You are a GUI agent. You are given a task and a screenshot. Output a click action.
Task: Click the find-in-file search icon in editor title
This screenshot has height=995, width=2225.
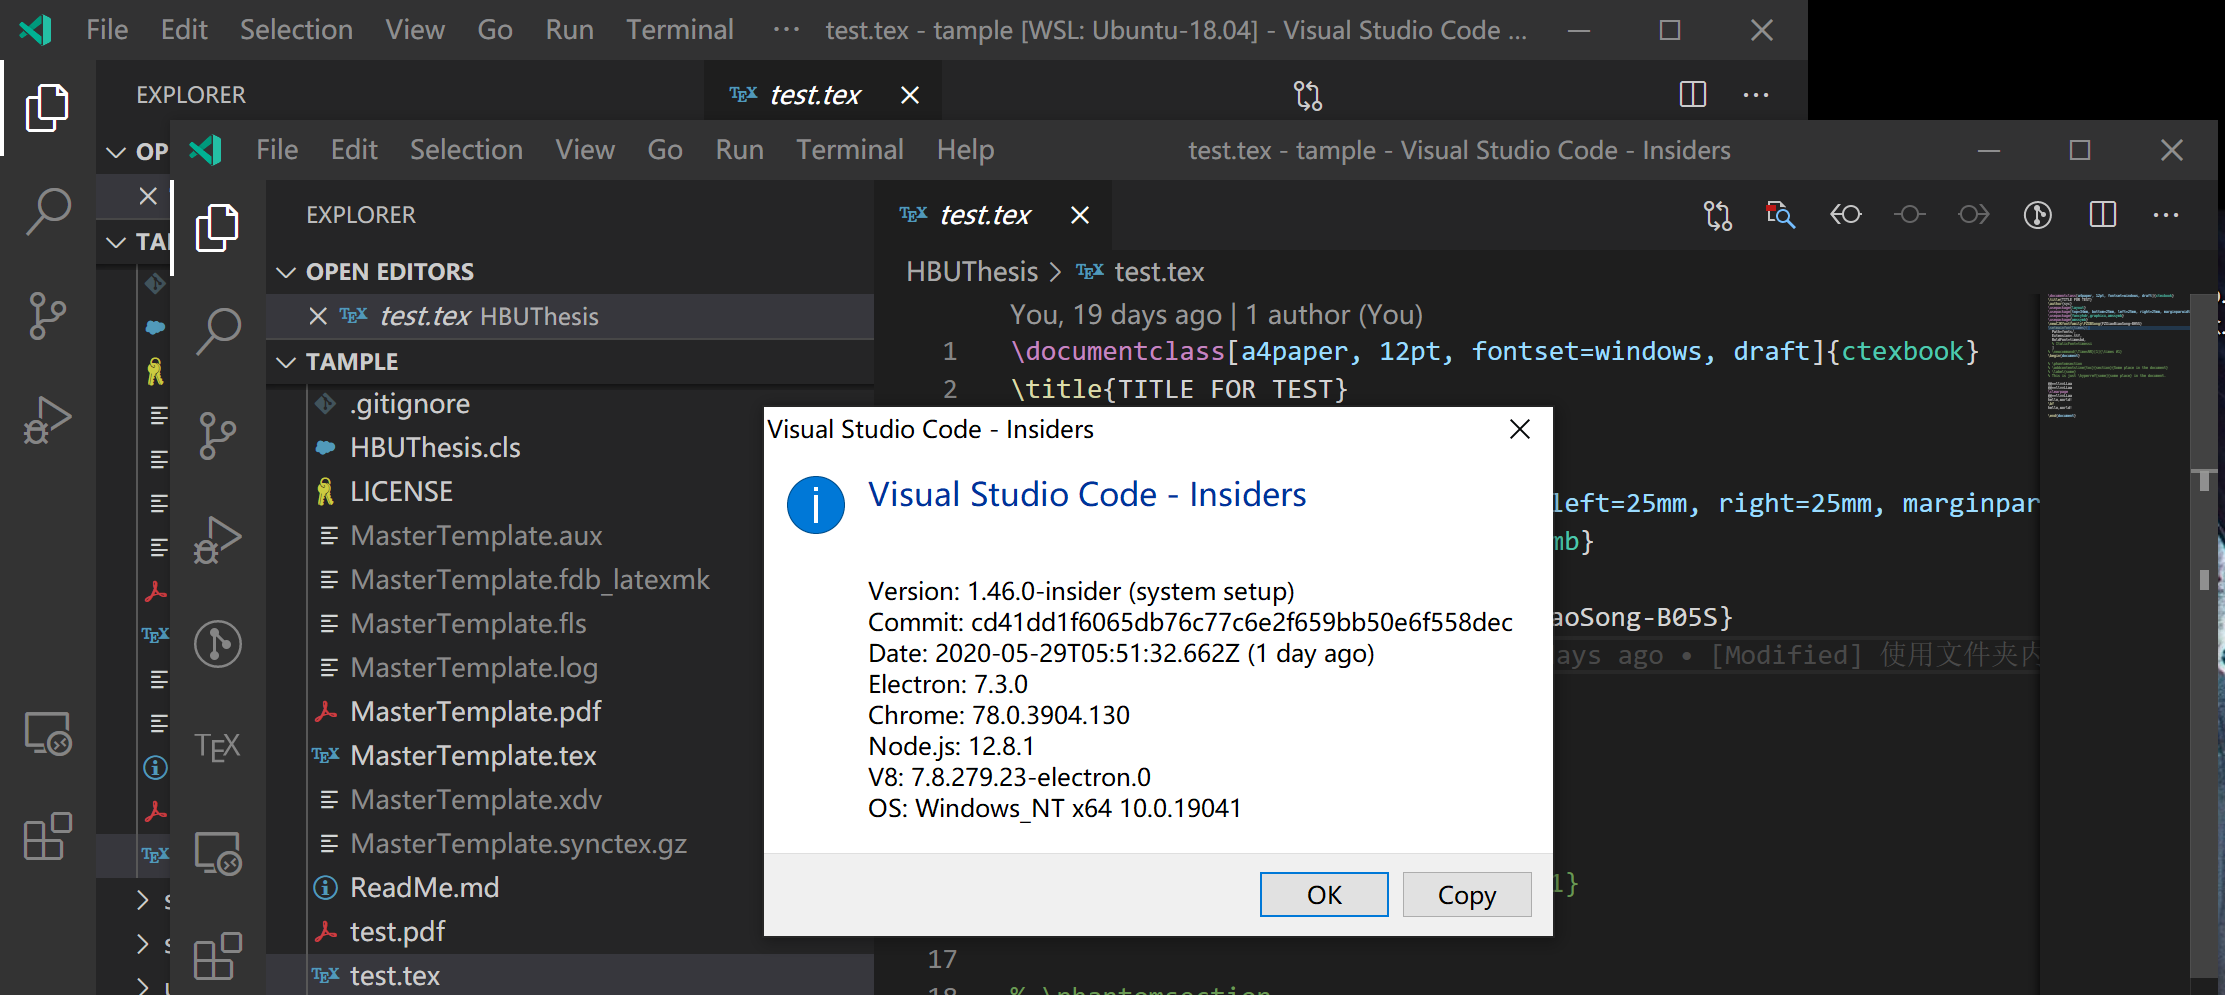[x=1781, y=214]
